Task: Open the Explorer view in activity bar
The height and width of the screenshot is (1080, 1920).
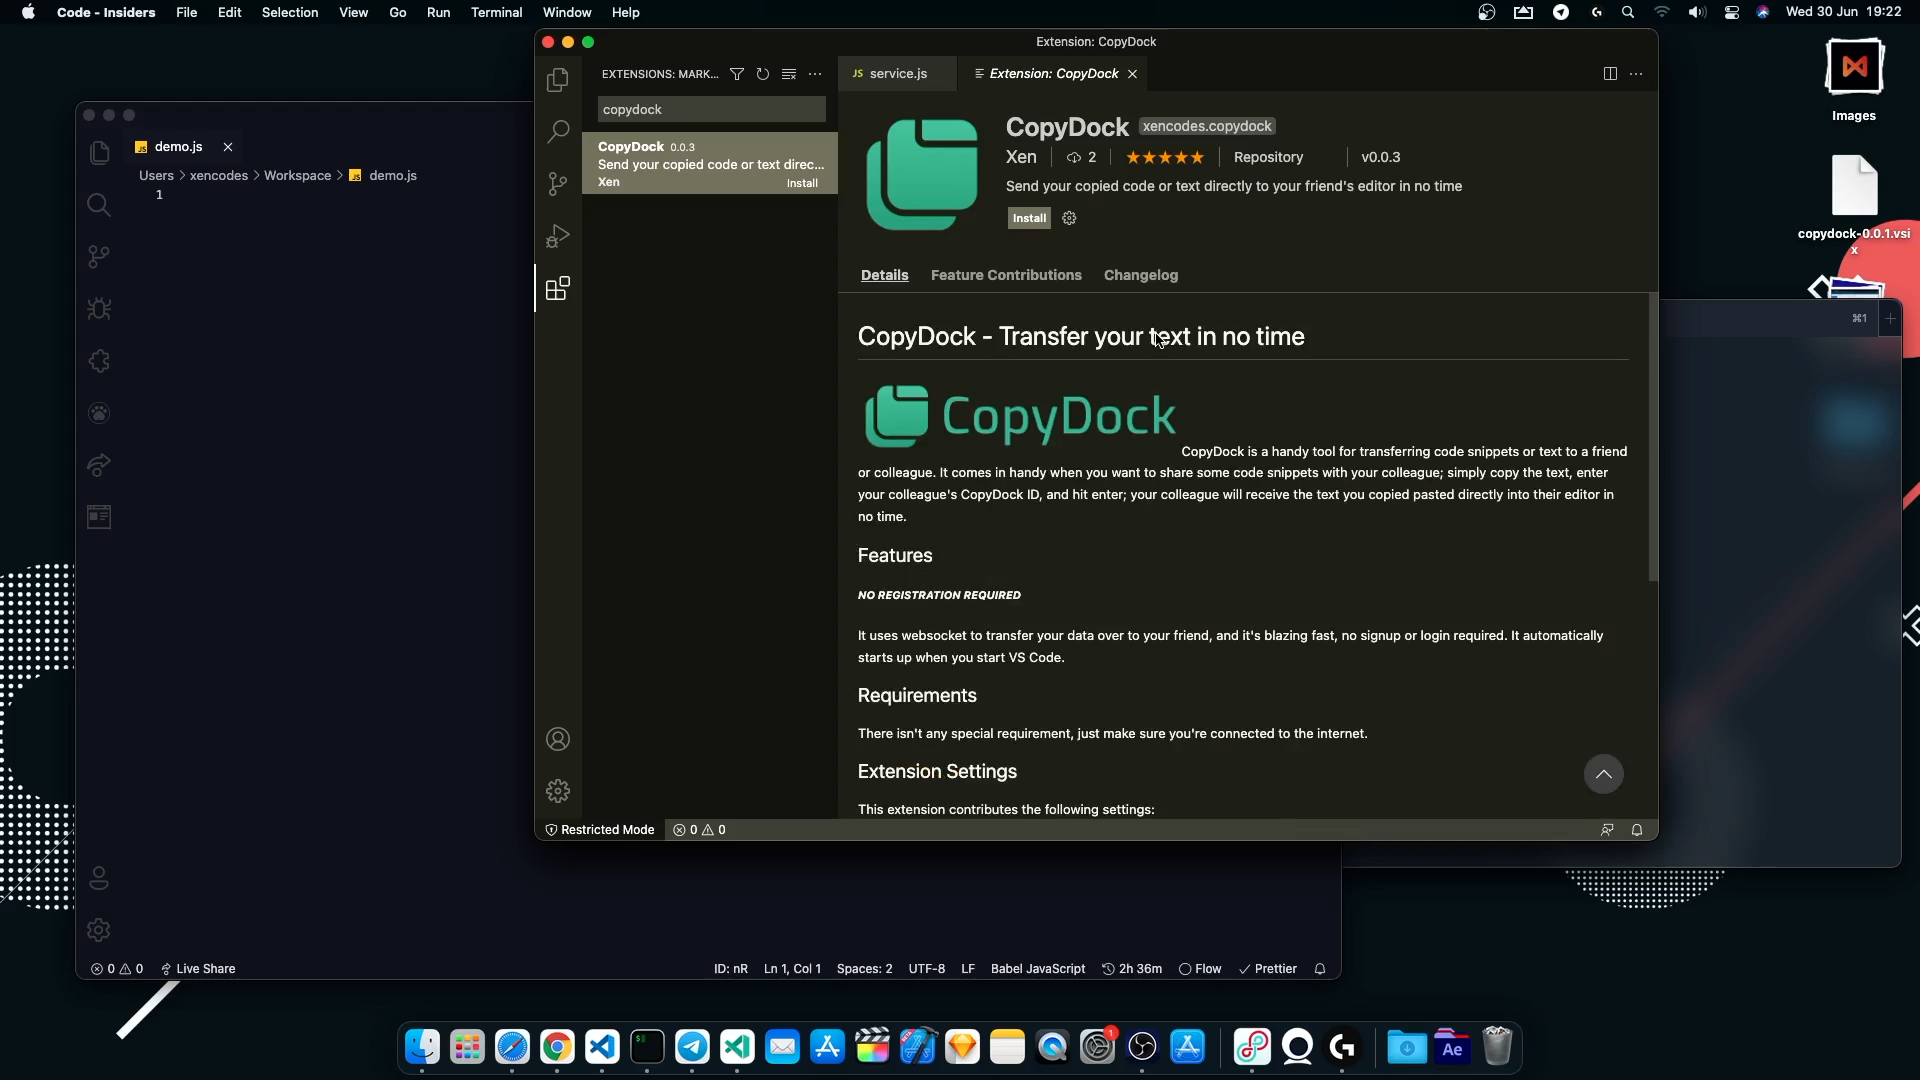Action: coord(558,80)
